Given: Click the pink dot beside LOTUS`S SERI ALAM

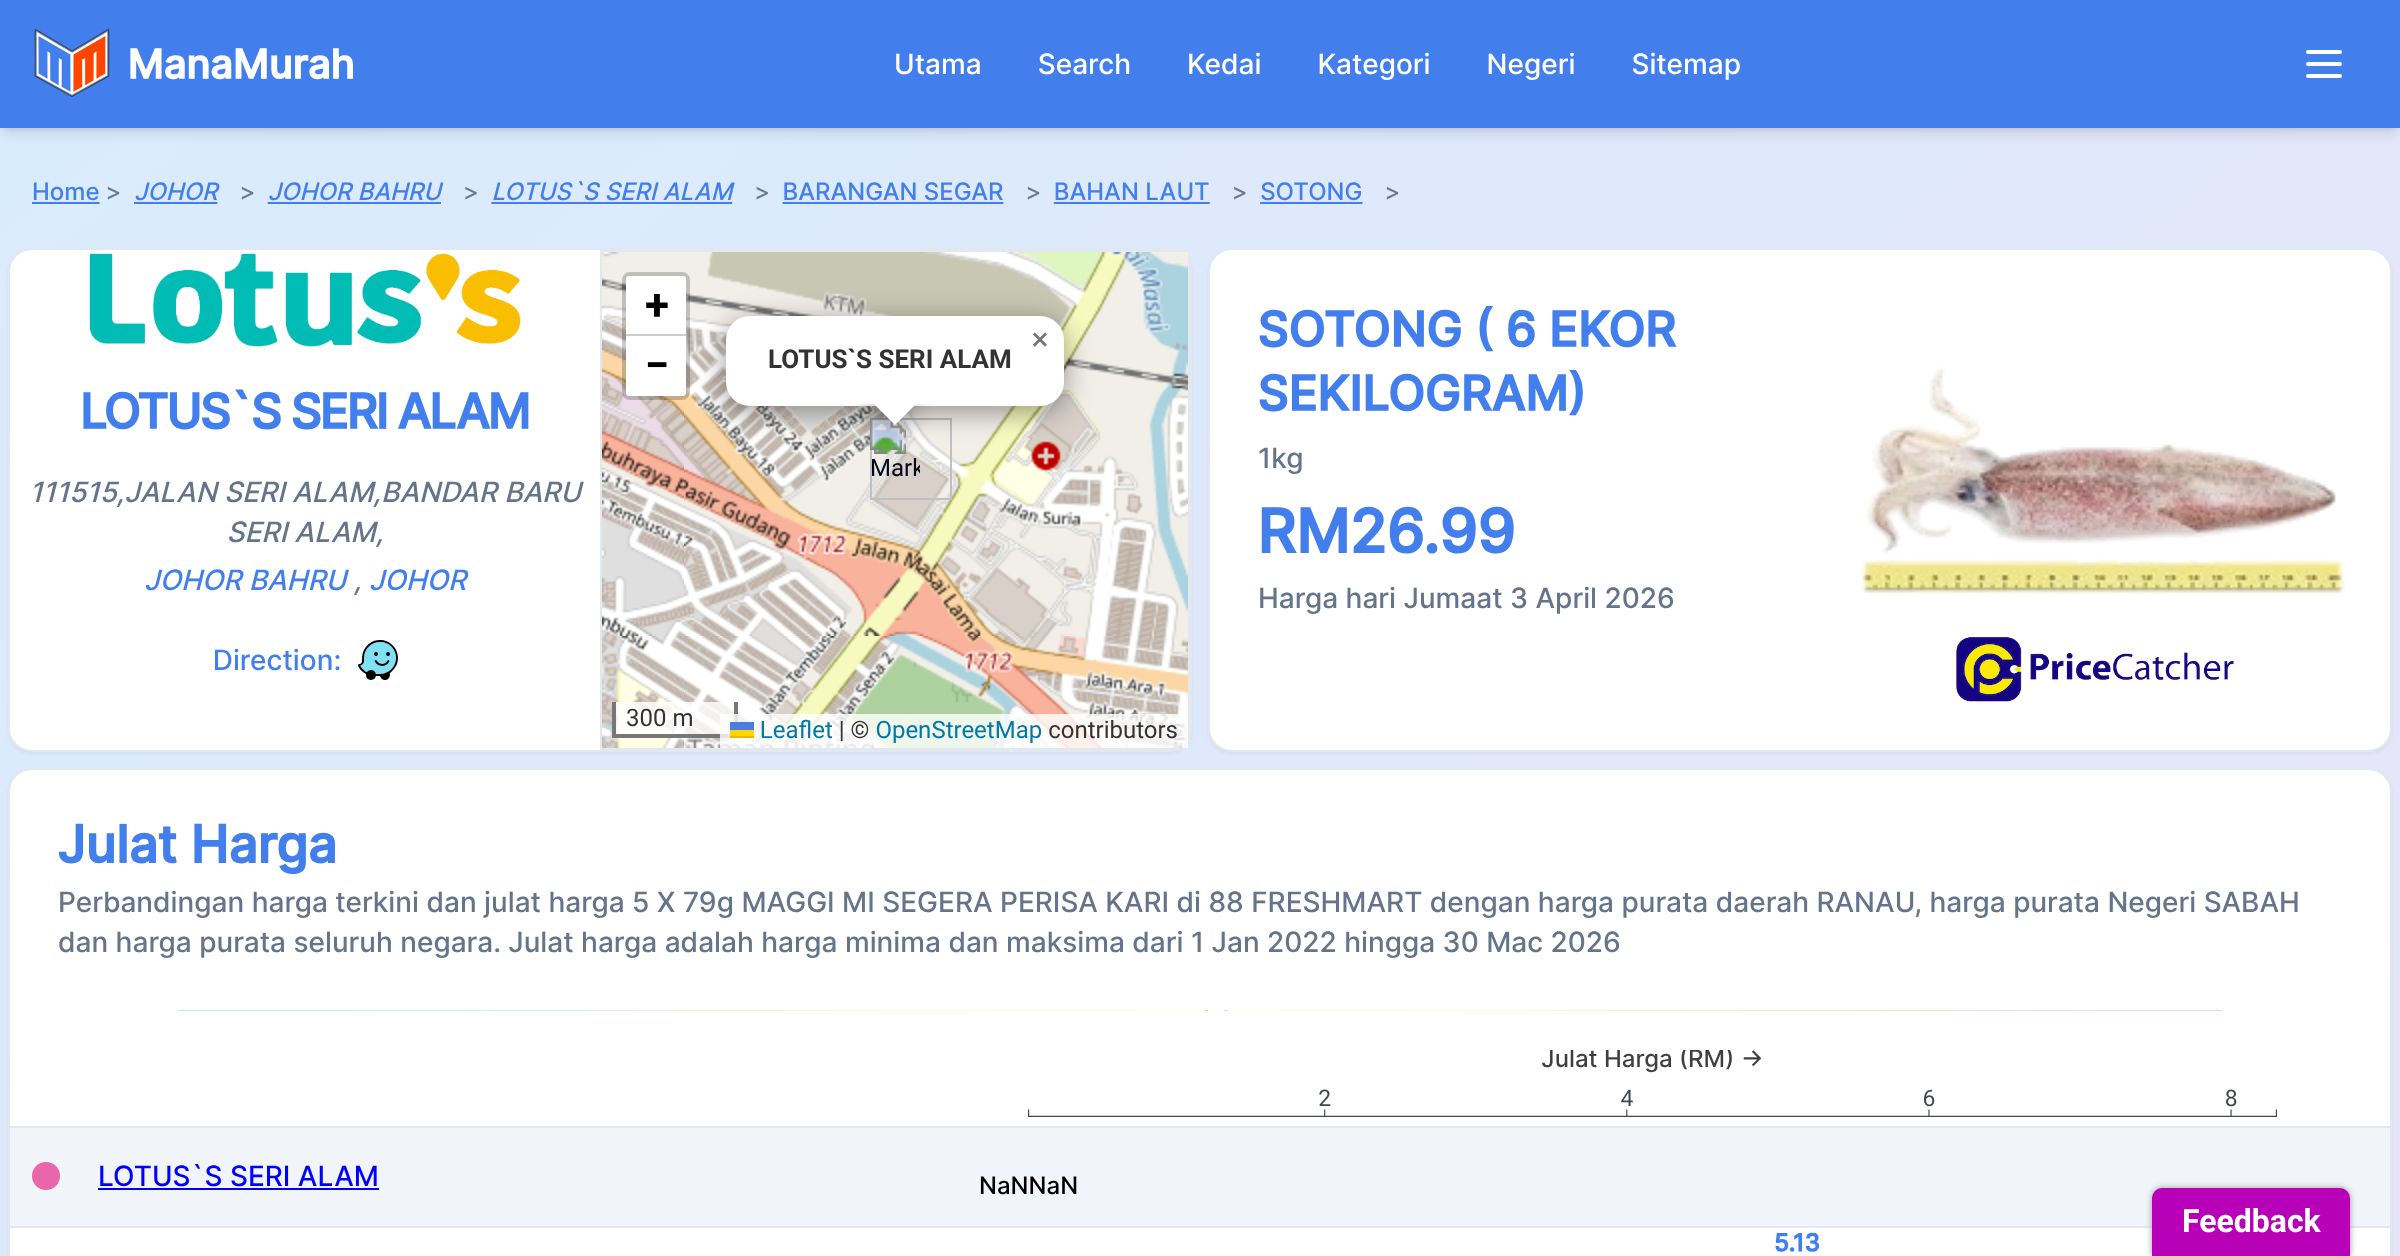Looking at the screenshot, I should pyautogui.click(x=46, y=1176).
